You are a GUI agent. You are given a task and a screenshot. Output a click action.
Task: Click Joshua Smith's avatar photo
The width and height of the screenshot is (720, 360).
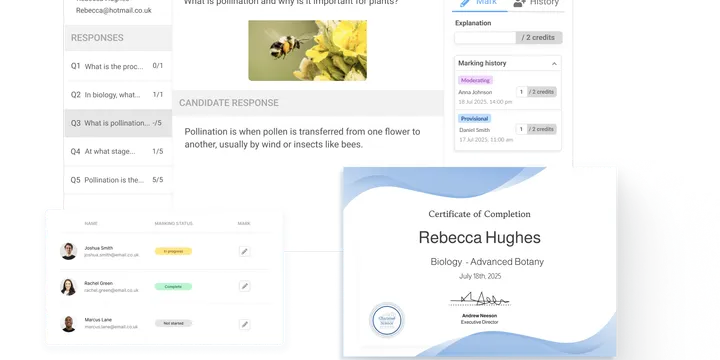click(x=68, y=251)
